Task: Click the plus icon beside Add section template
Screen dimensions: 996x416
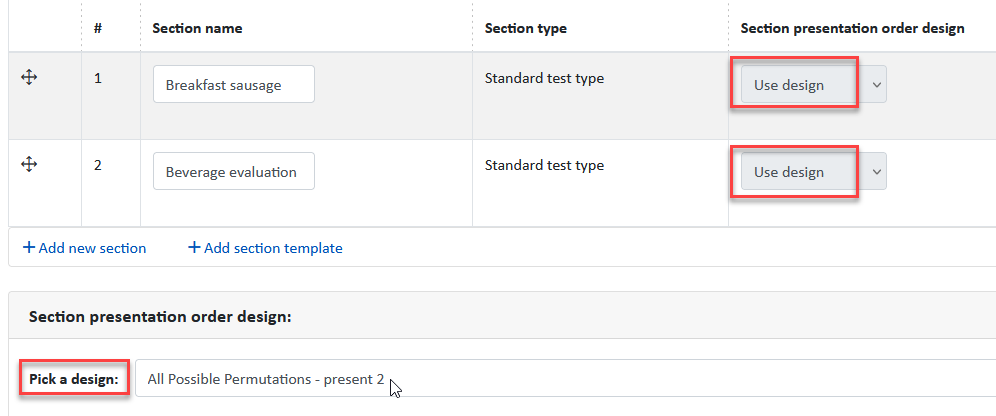Action: (194, 248)
